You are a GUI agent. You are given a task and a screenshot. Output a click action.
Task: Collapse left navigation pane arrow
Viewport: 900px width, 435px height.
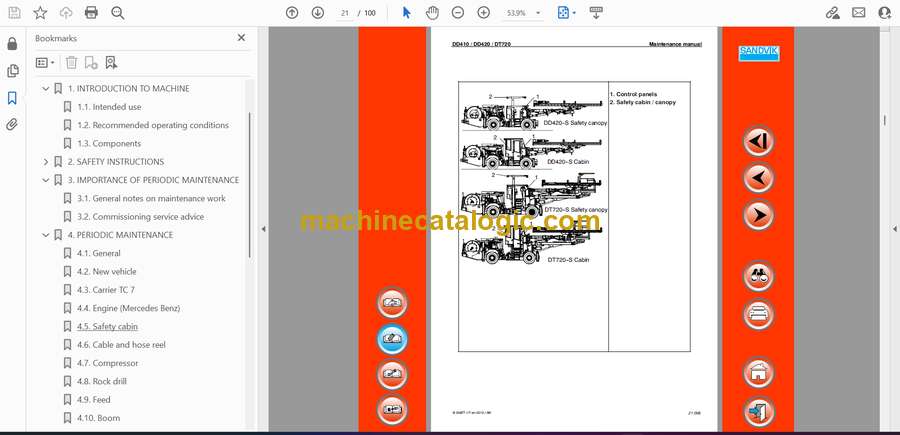[263, 229]
